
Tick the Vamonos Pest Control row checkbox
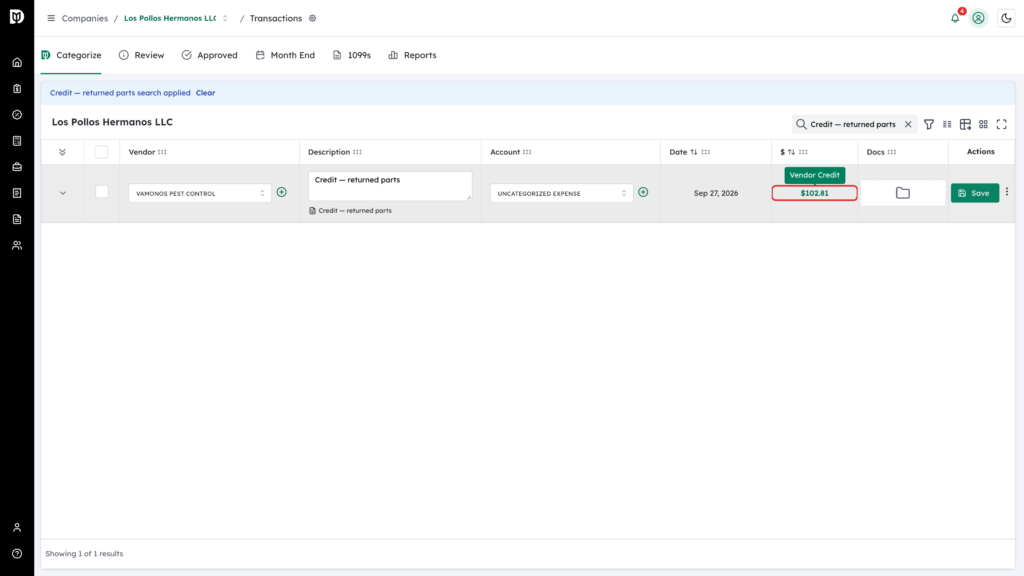(101, 192)
